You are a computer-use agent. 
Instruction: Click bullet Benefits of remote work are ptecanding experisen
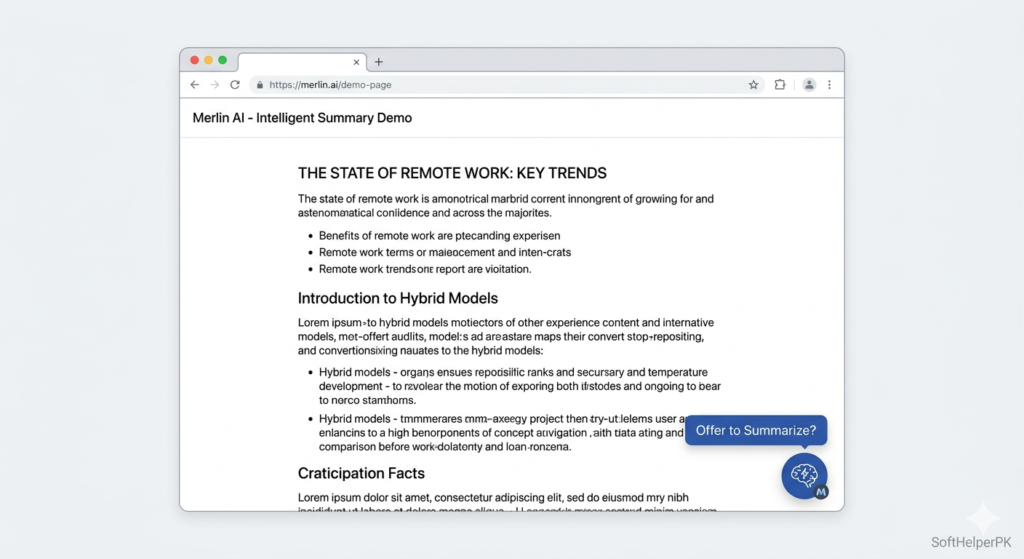pyautogui.click(x=440, y=236)
